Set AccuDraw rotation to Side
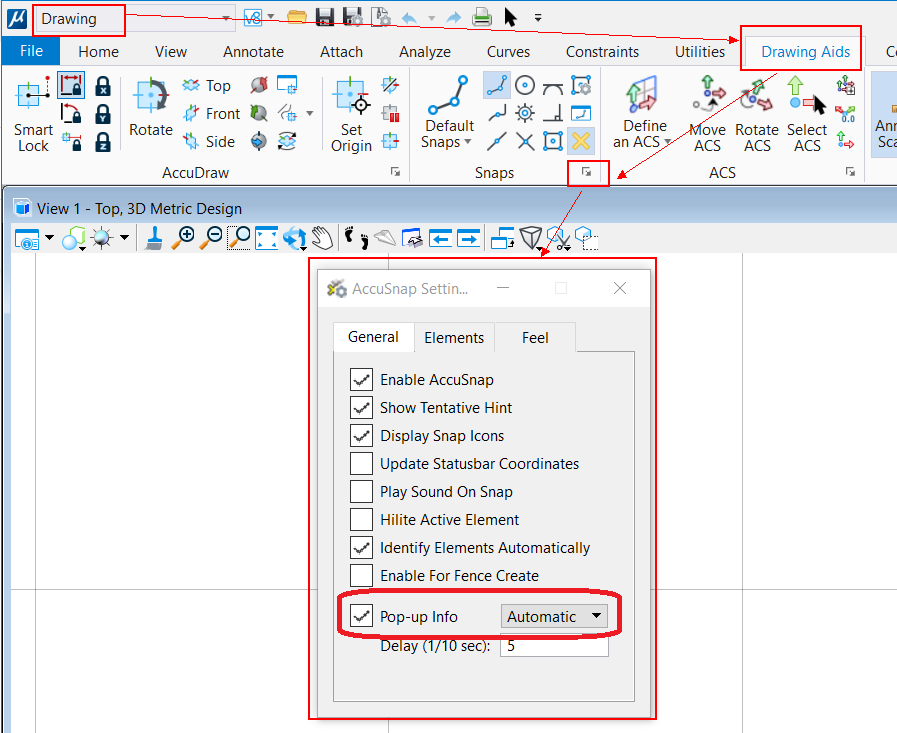 tap(208, 141)
